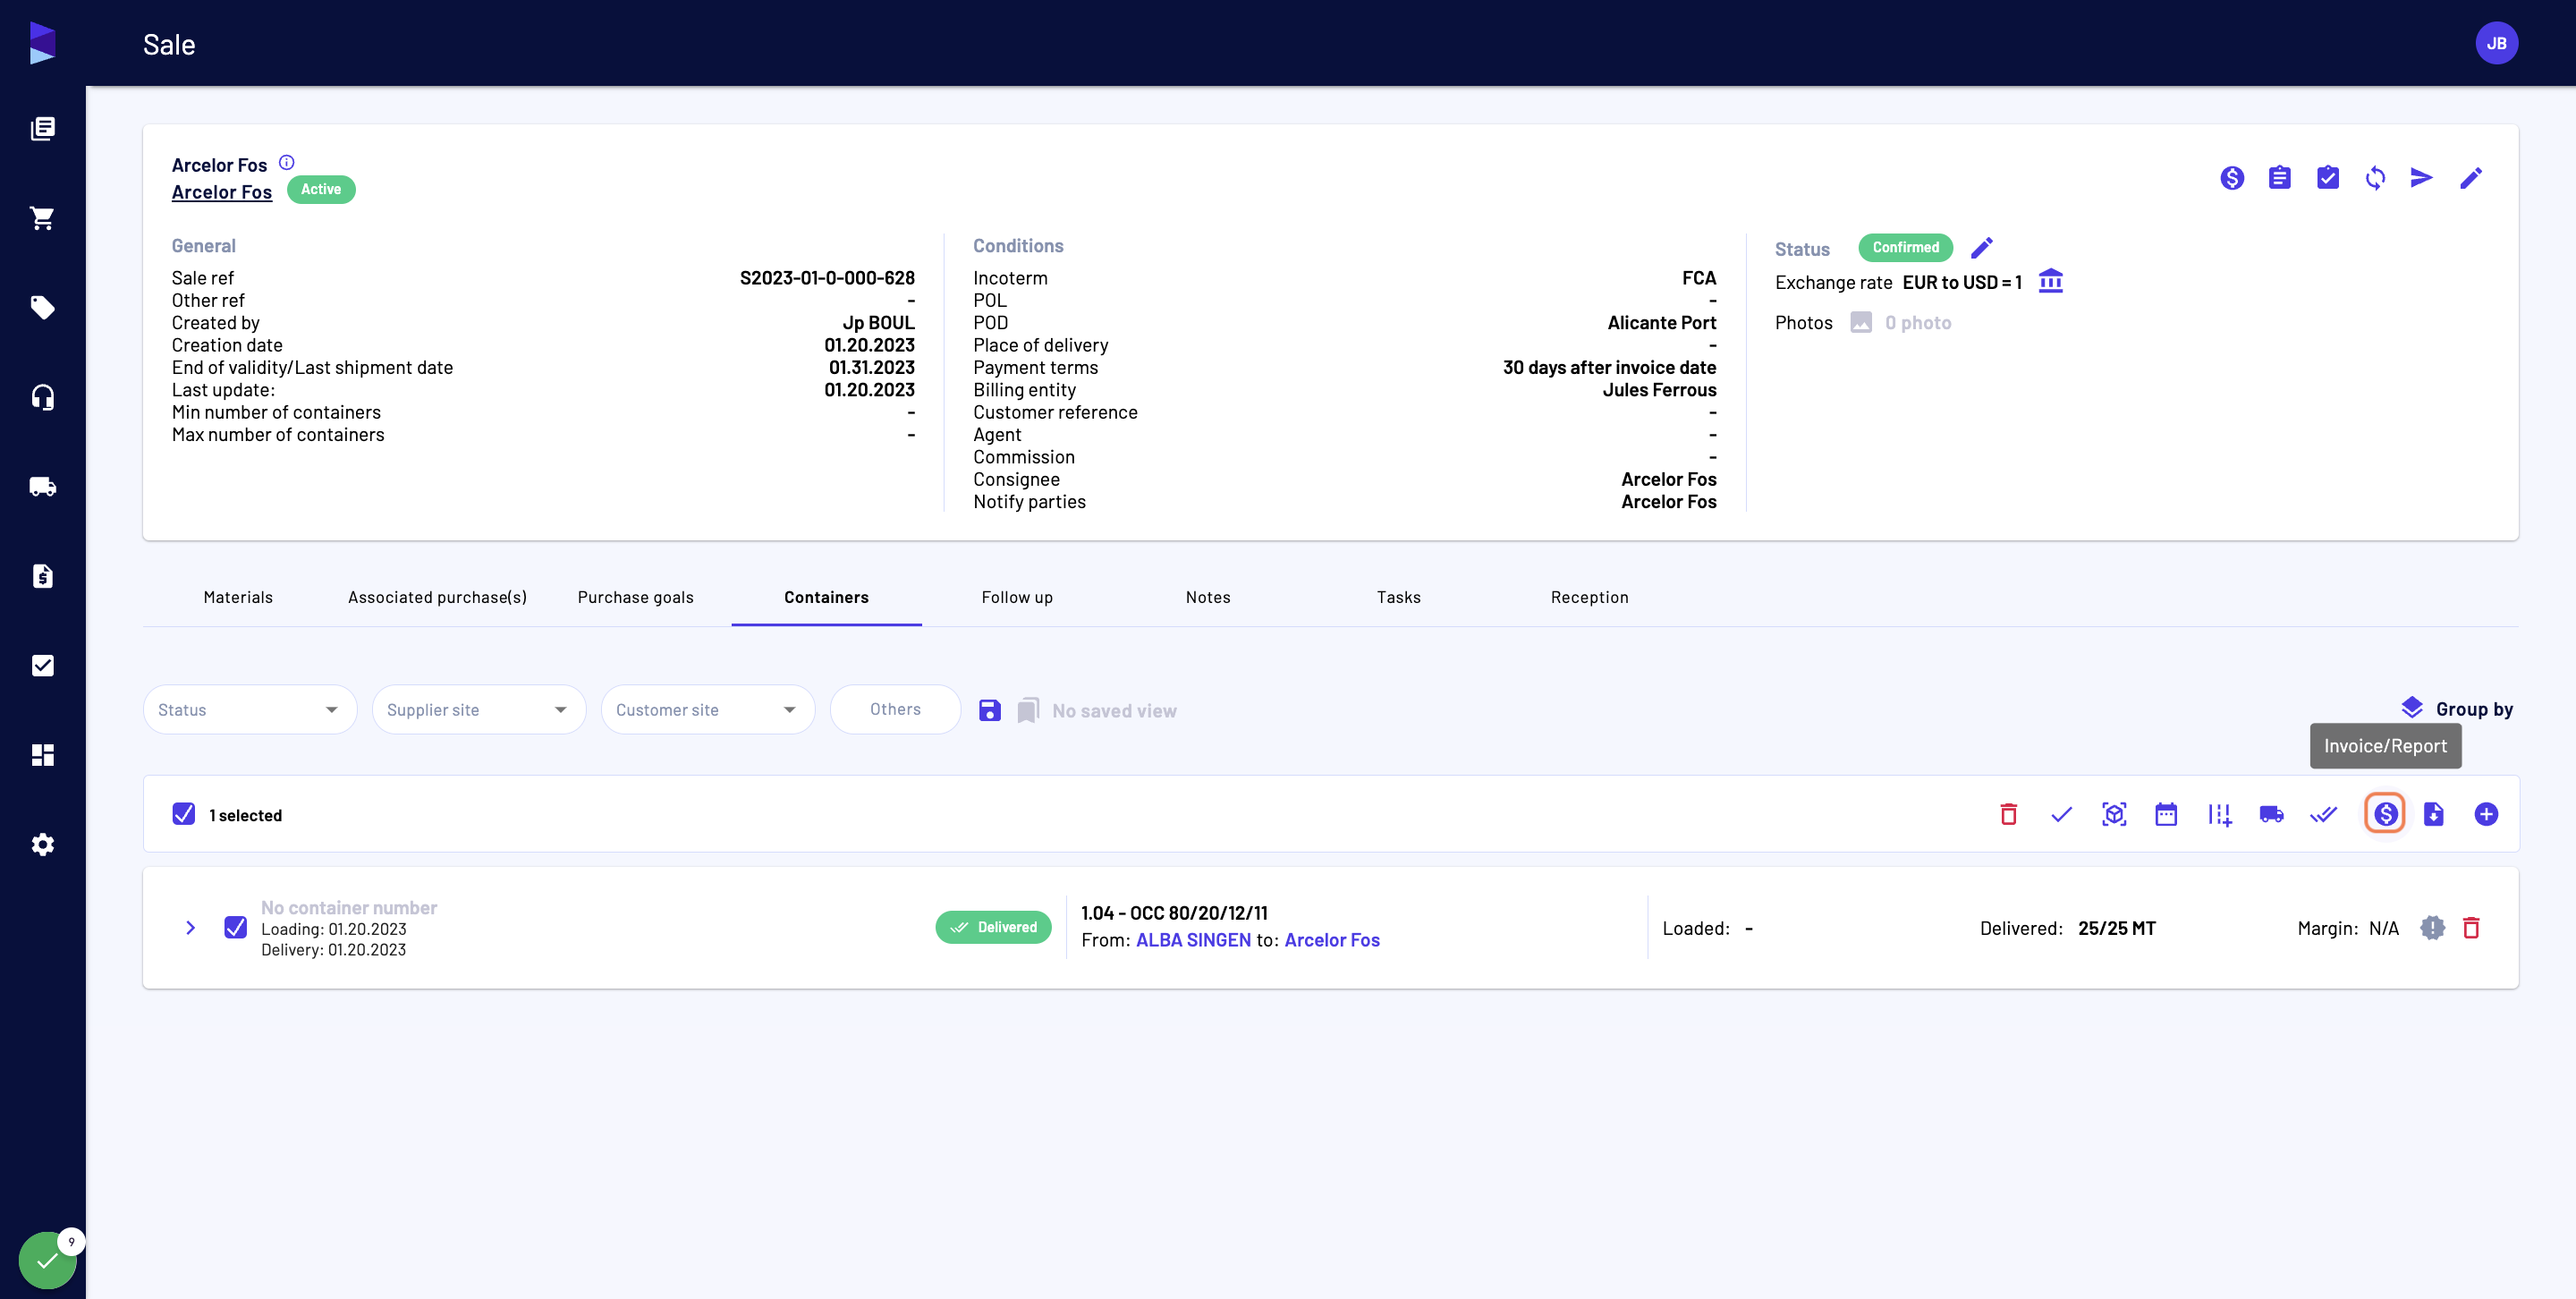Delete the Delivered container row with trash icon
The width and height of the screenshot is (2576, 1299).
[x=2471, y=928]
